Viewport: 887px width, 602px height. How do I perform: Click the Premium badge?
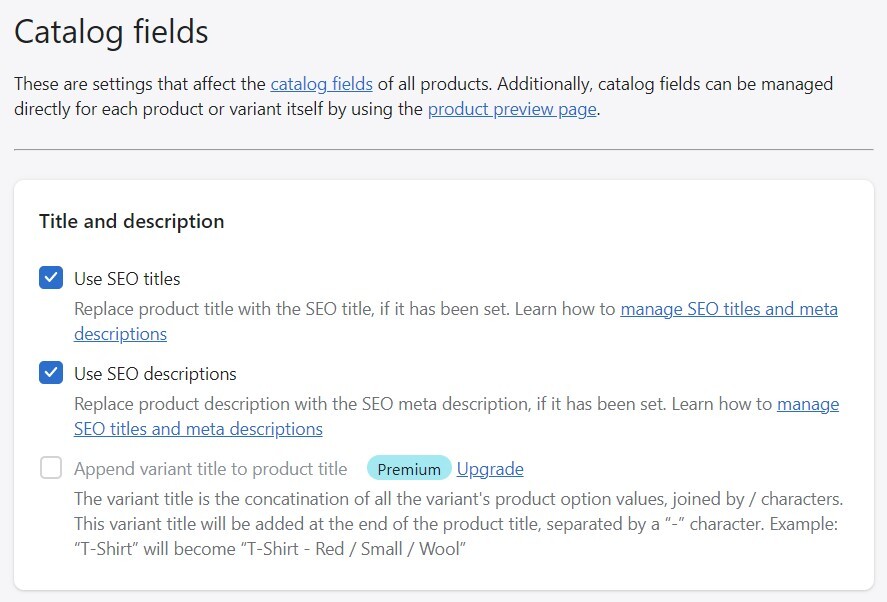pyautogui.click(x=409, y=469)
